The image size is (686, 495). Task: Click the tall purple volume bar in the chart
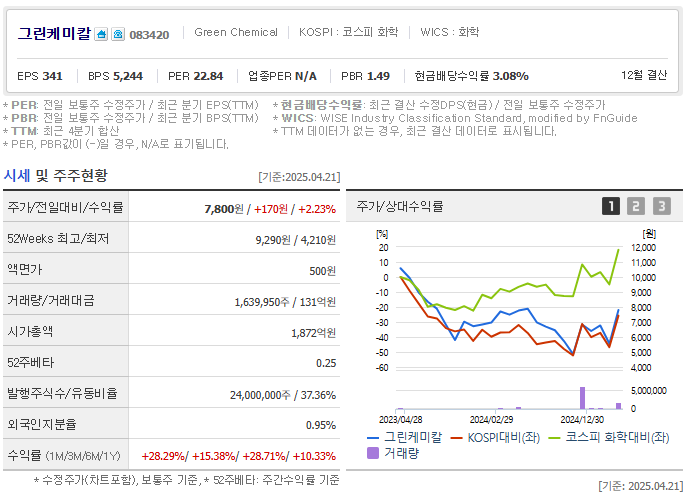point(582,398)
